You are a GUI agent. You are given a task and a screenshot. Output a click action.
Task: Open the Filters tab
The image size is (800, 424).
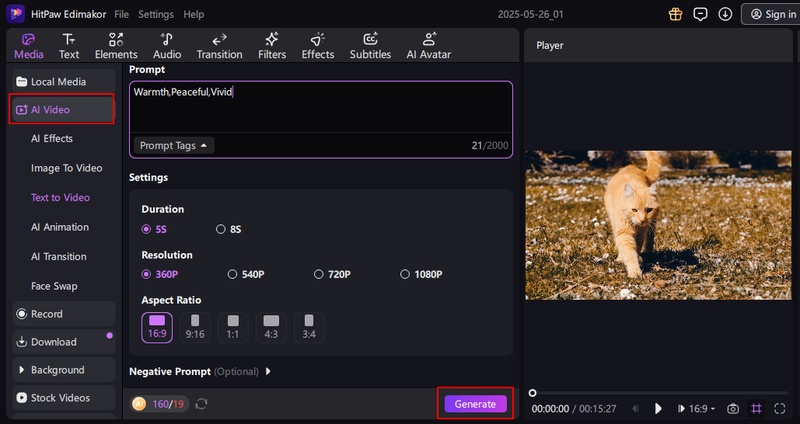tap(272, 46)
